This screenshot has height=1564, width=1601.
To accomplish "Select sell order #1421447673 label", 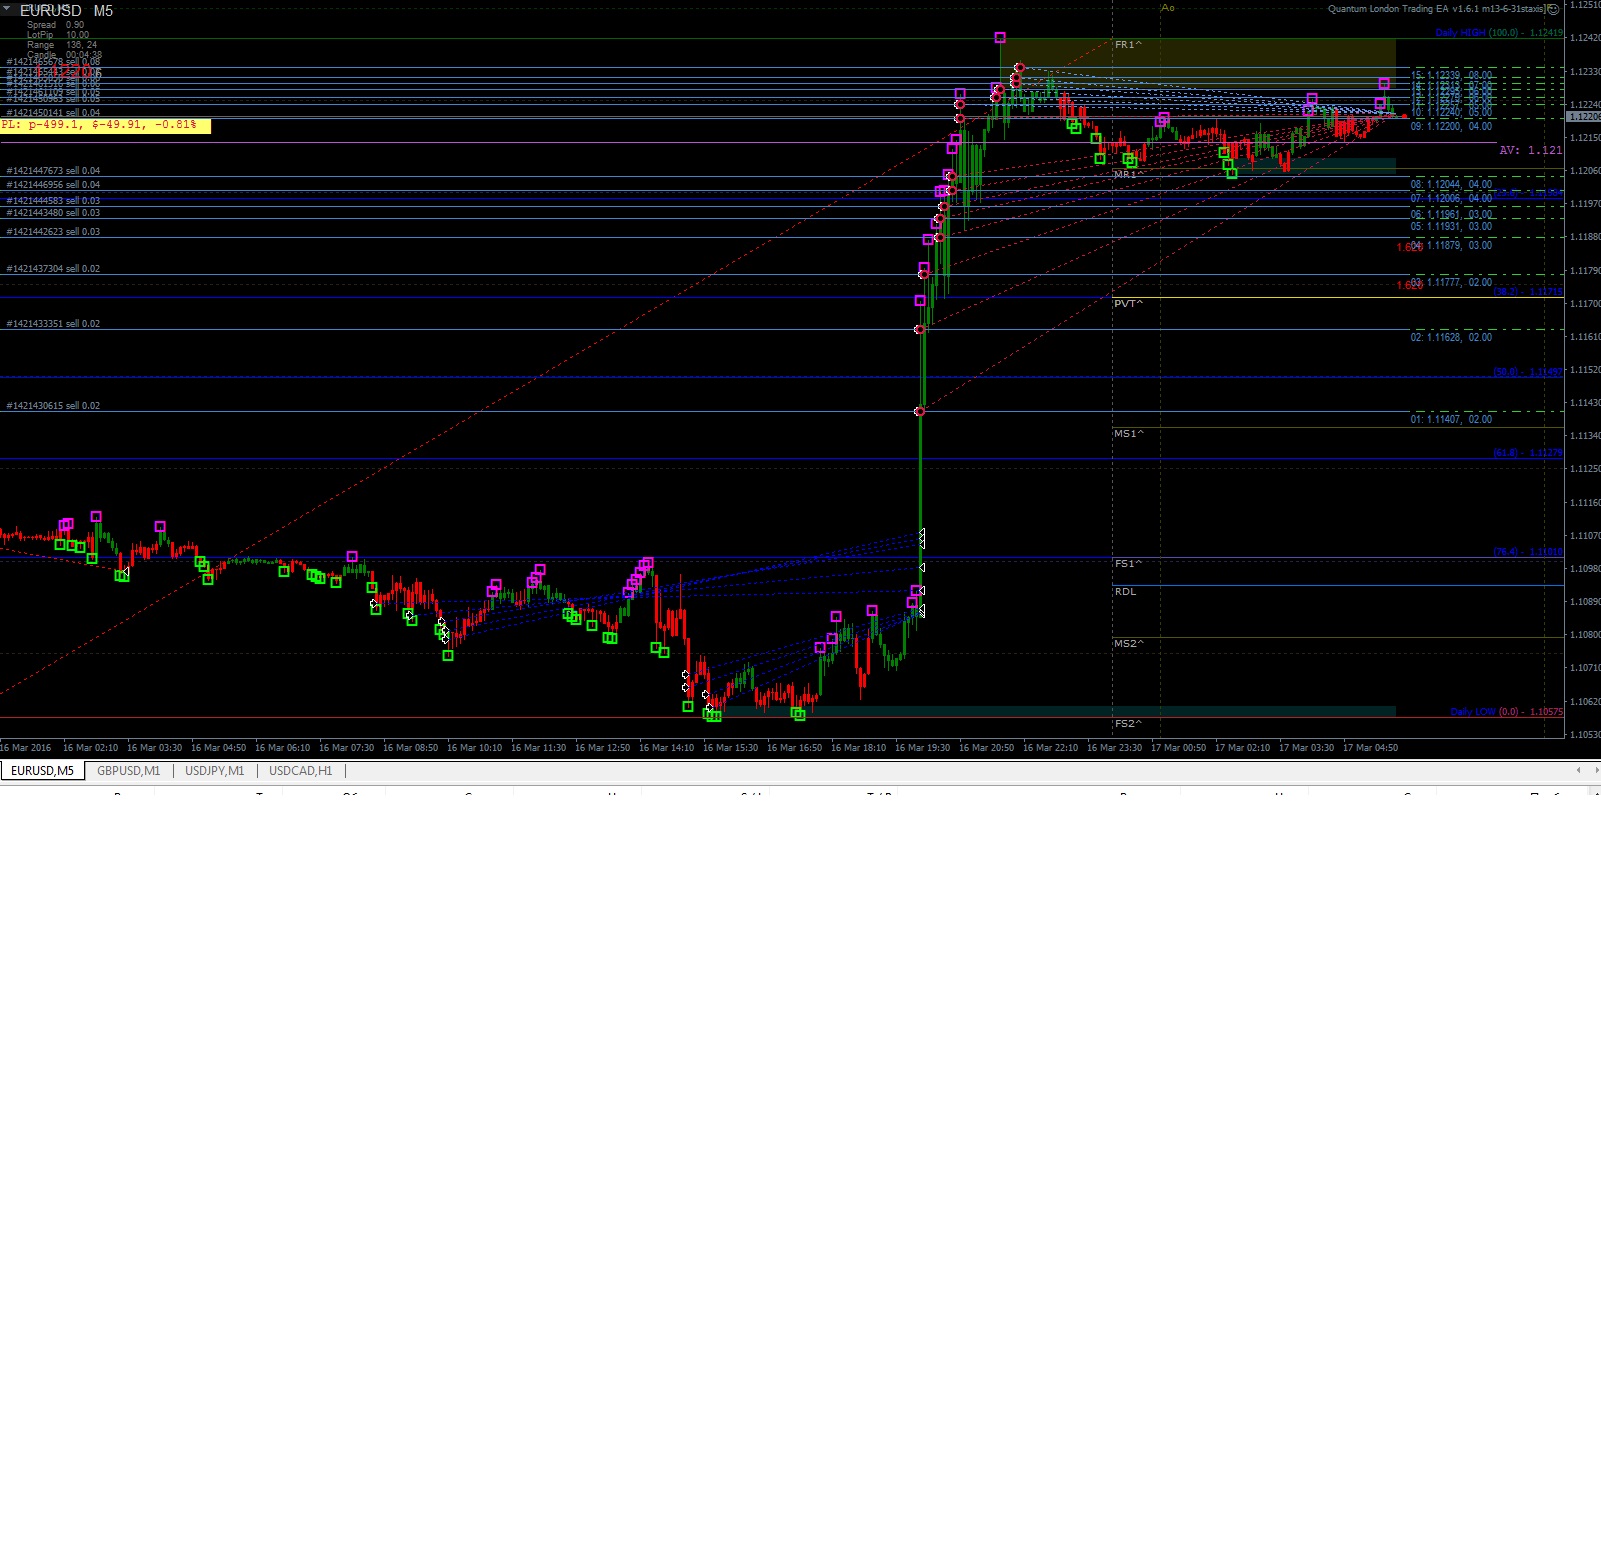I will (x=53, y=171).
